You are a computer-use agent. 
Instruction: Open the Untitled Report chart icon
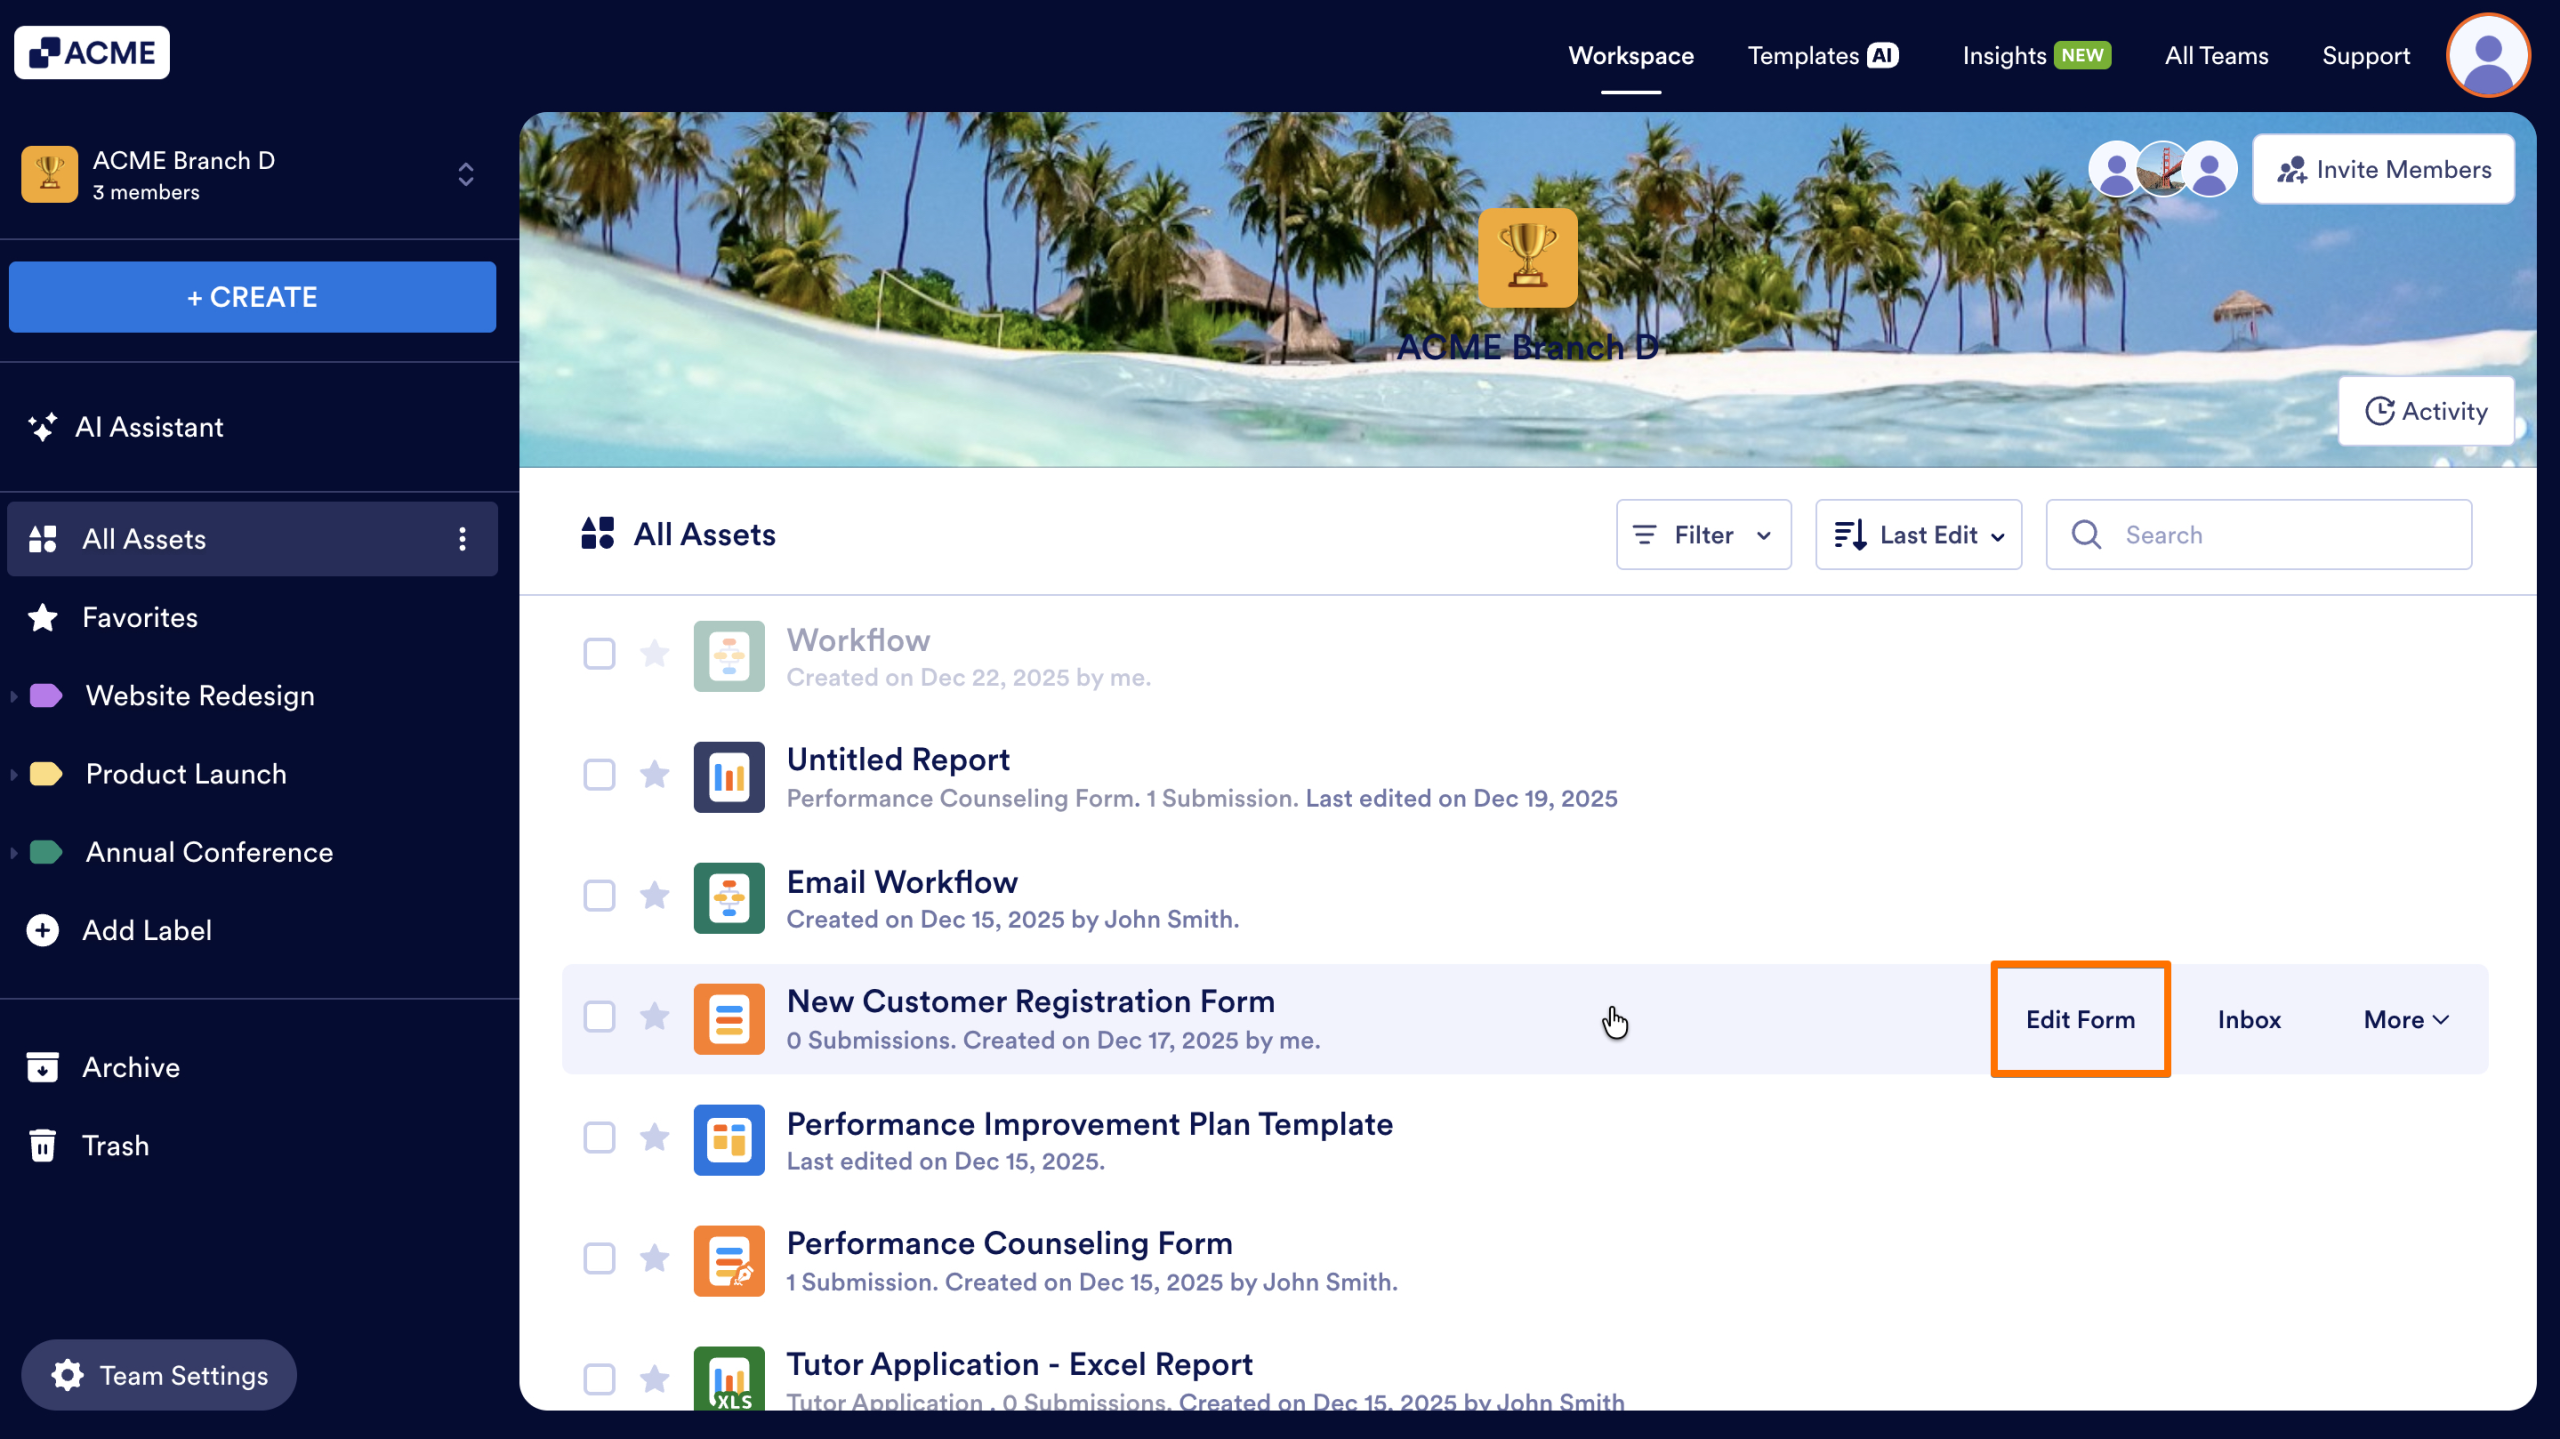pos(728,777)
